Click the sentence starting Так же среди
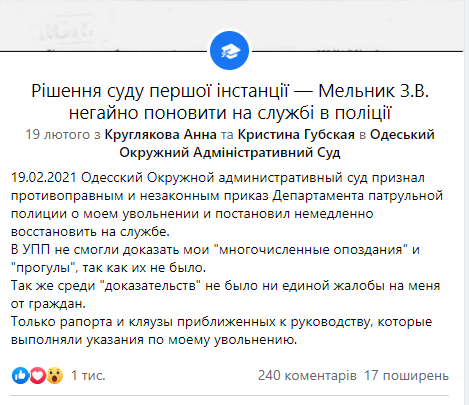 pyautogui.click(x=225, y=295)
